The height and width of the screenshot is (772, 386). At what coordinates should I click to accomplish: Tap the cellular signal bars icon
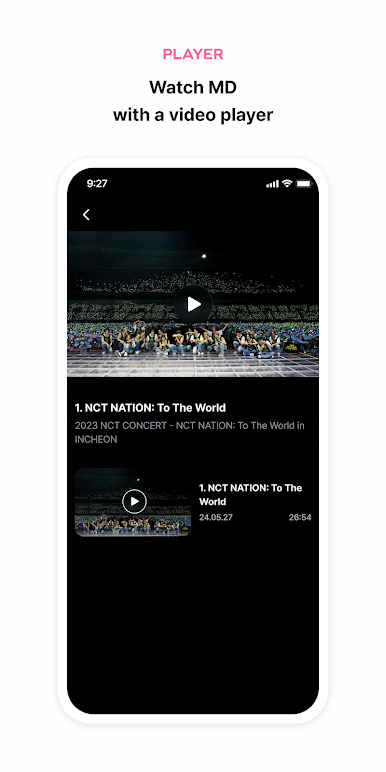point(272,184)
